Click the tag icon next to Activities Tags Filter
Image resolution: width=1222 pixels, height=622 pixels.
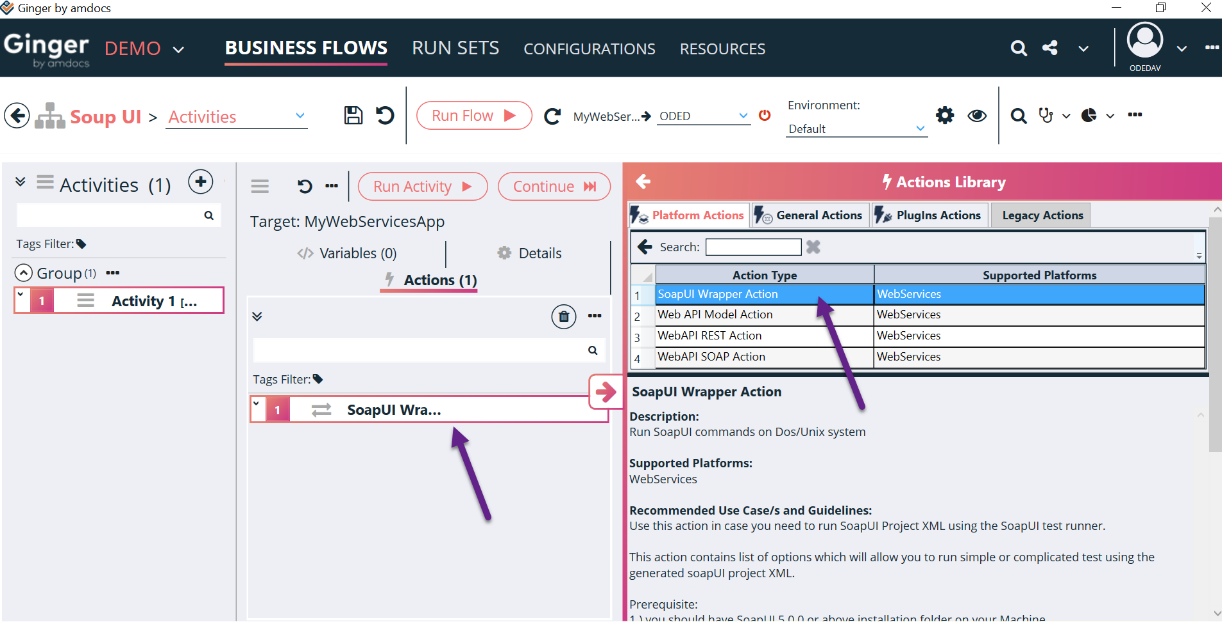pyautogui.click(x=81, y=244)
